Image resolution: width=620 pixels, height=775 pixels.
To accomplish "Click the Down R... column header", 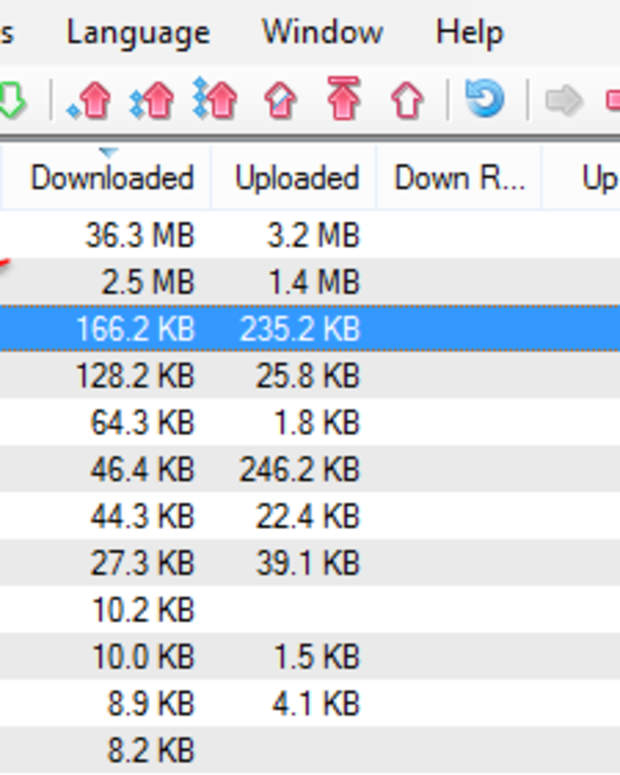I will [x=459, y=178].
